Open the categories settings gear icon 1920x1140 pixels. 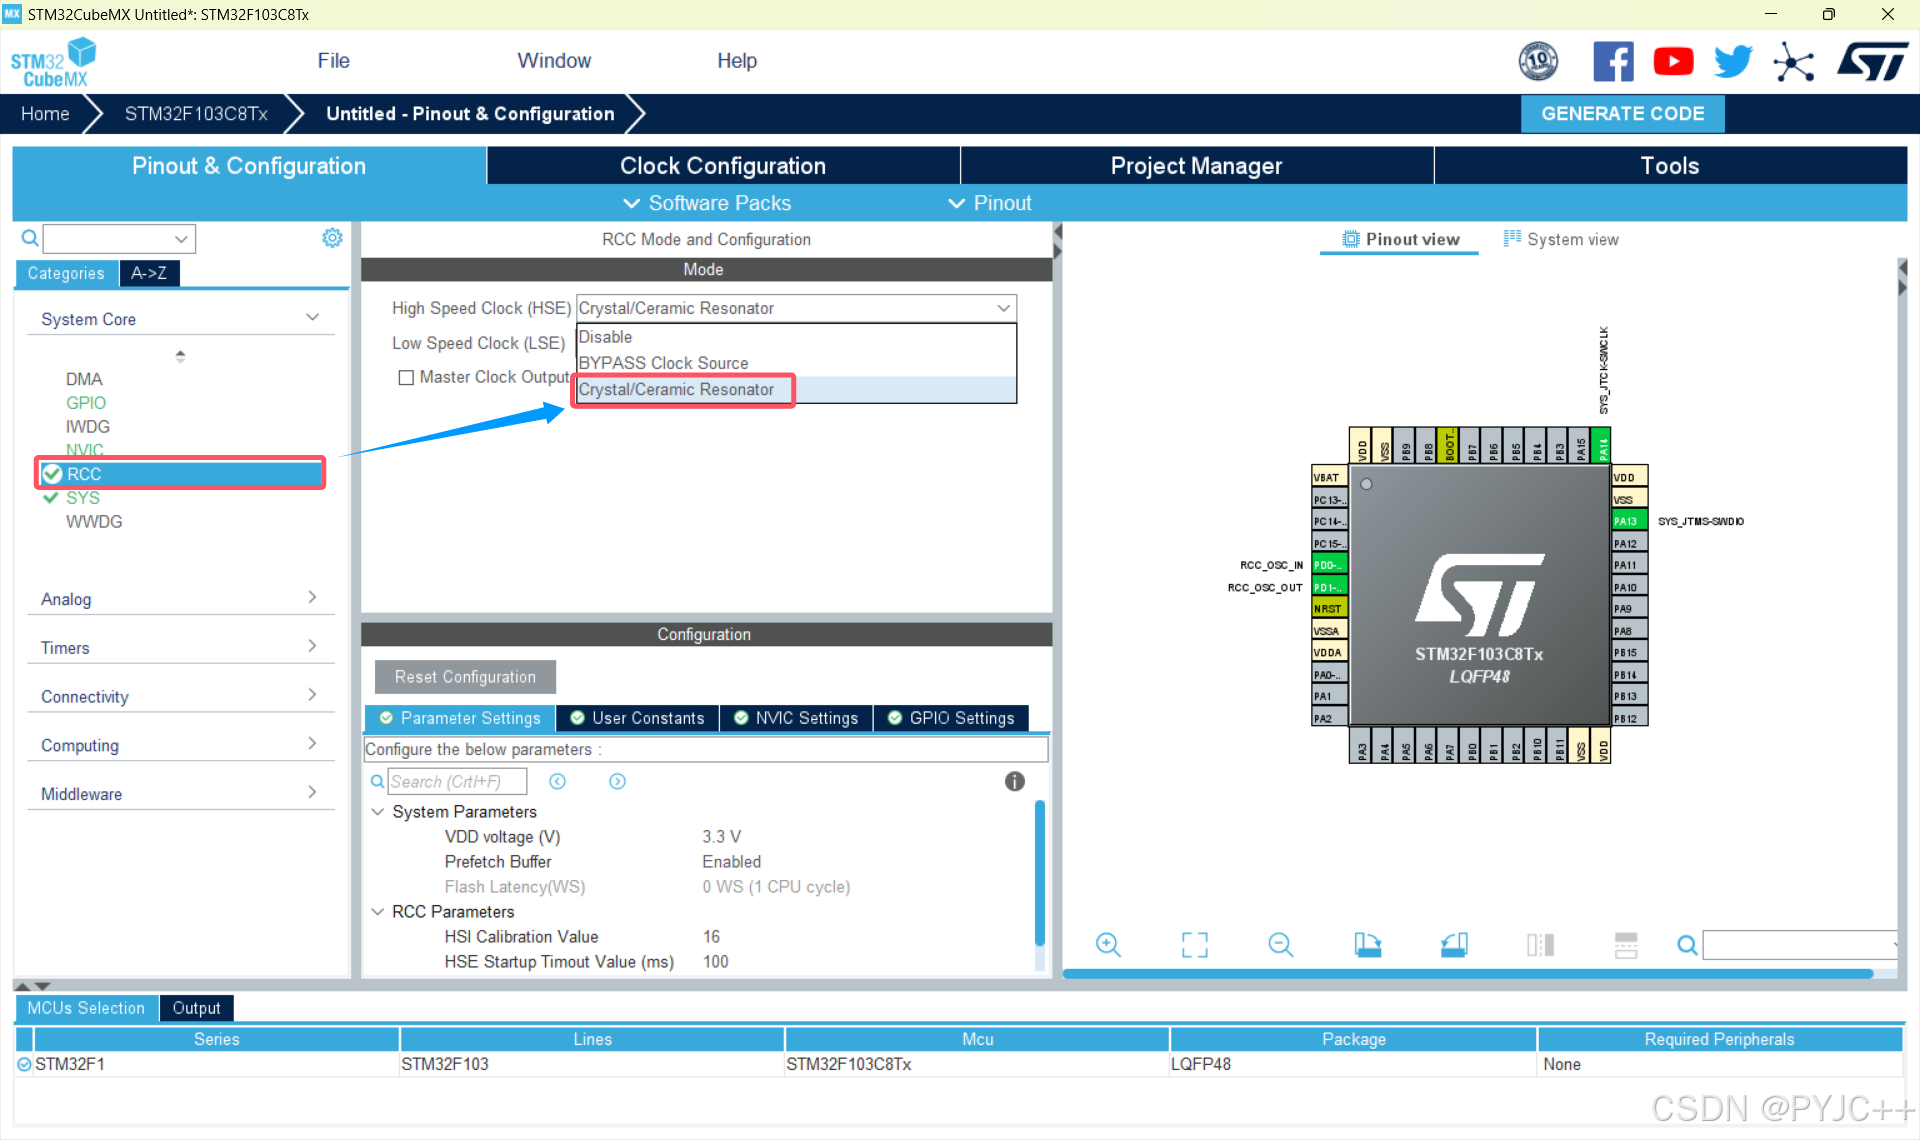tap(332, 238)
